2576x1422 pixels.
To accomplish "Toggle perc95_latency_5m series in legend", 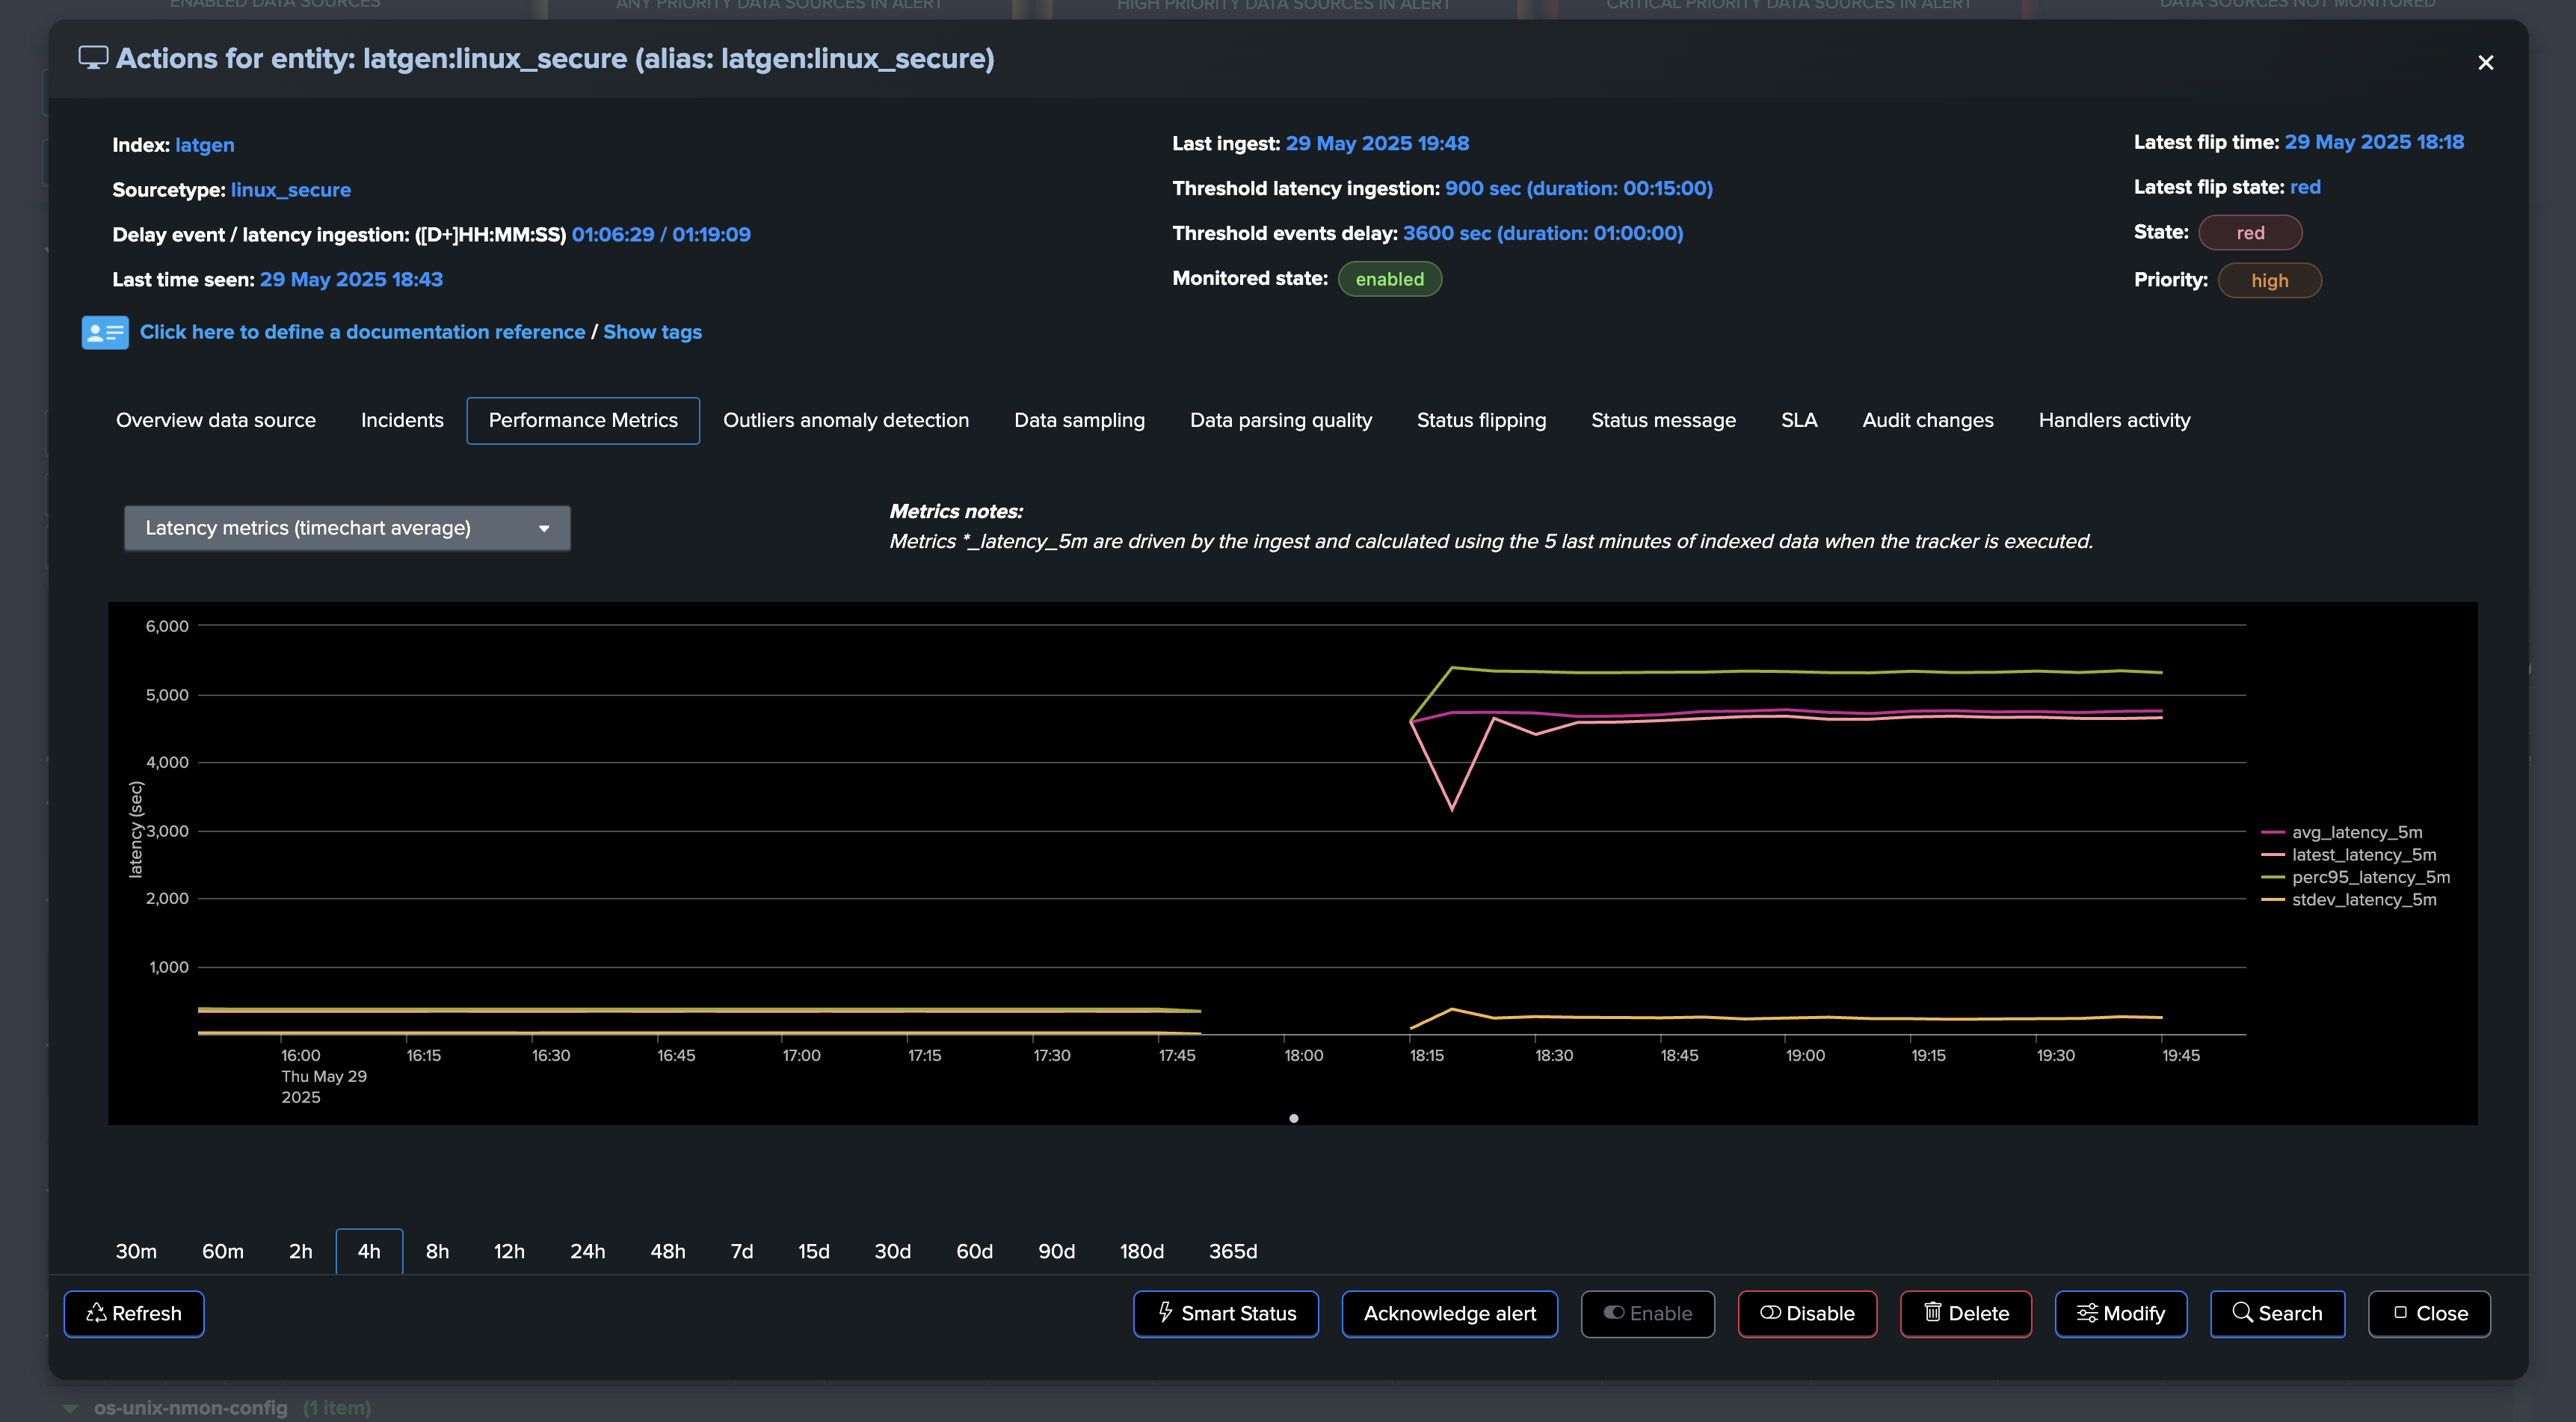I will tap(2369, 877).
